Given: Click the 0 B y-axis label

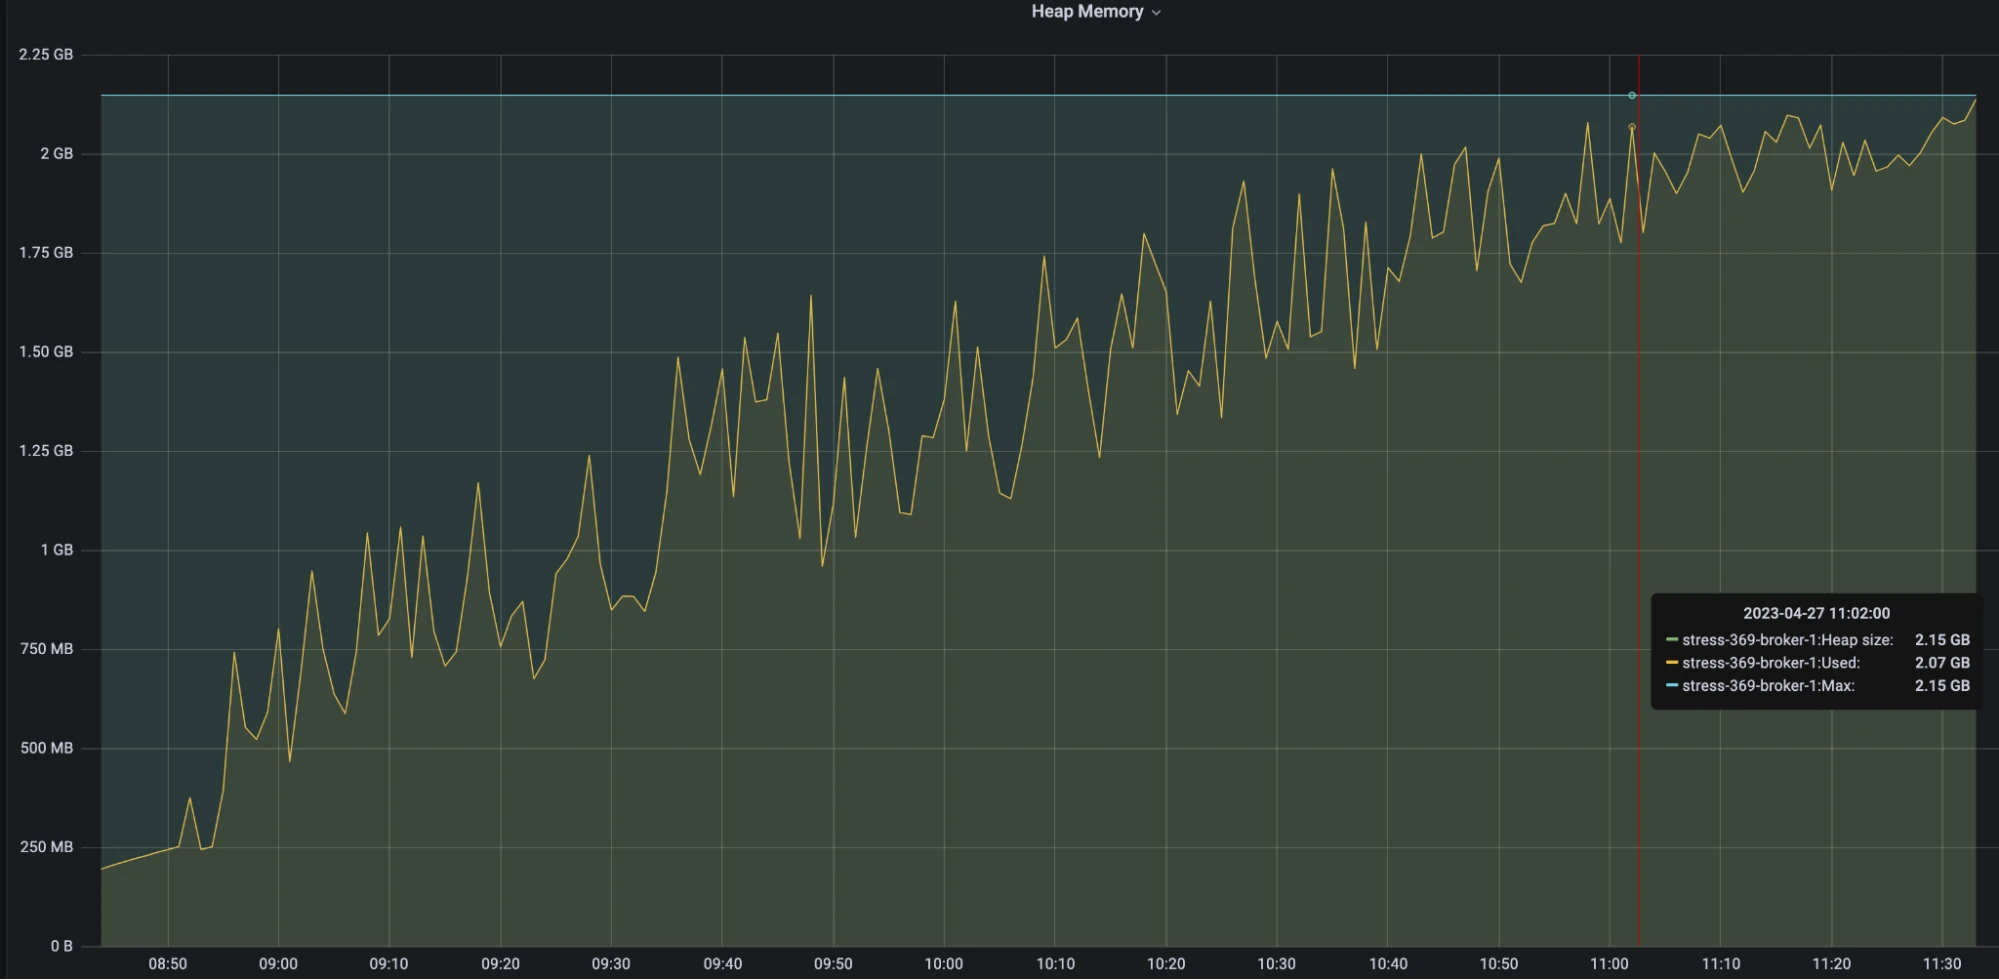Looking at the screenshot, I should point(61,946).
